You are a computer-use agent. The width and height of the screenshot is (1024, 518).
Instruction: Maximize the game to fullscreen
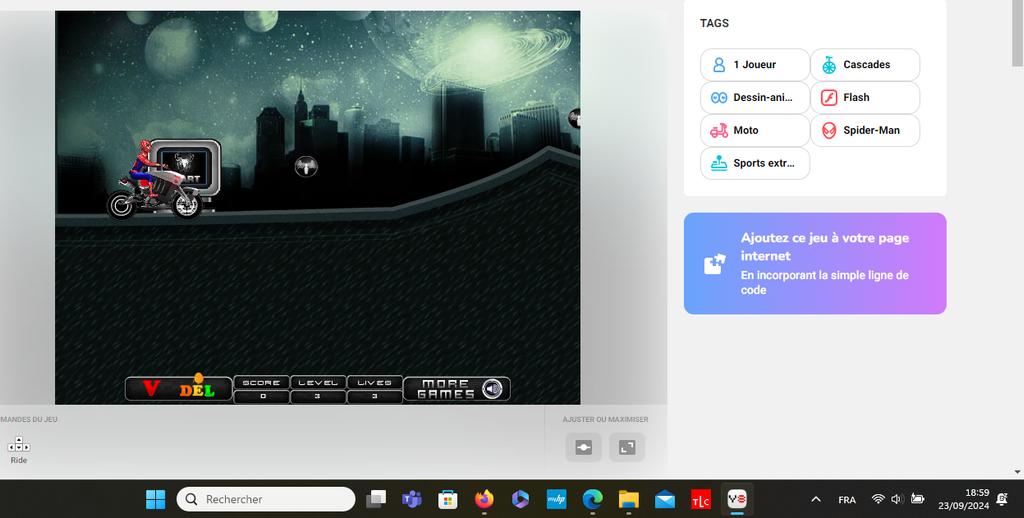coord(627,448)
